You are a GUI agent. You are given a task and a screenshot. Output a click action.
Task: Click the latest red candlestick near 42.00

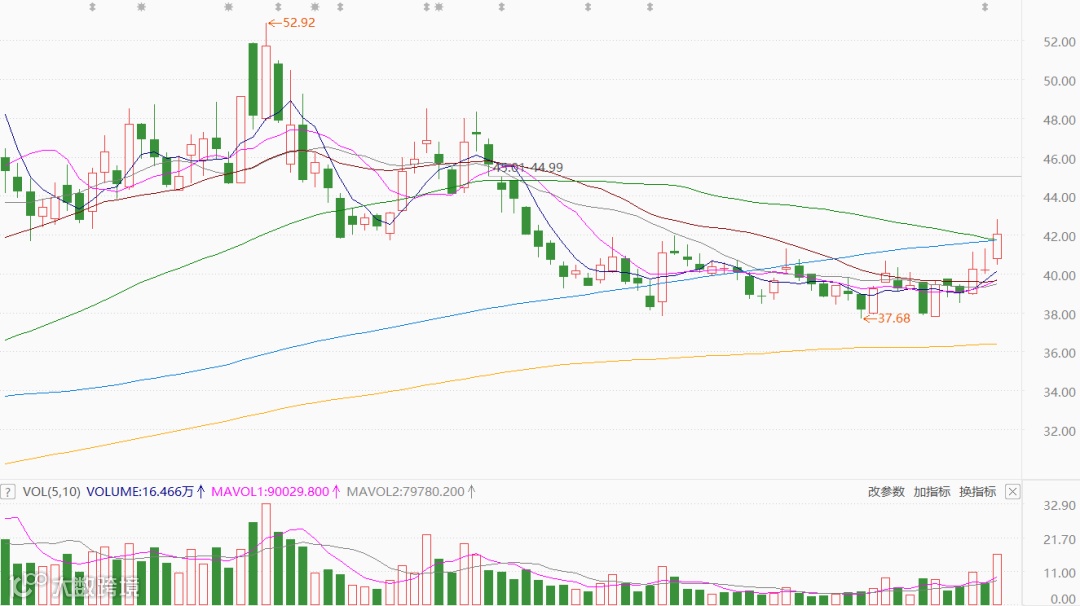click(997, 247)
